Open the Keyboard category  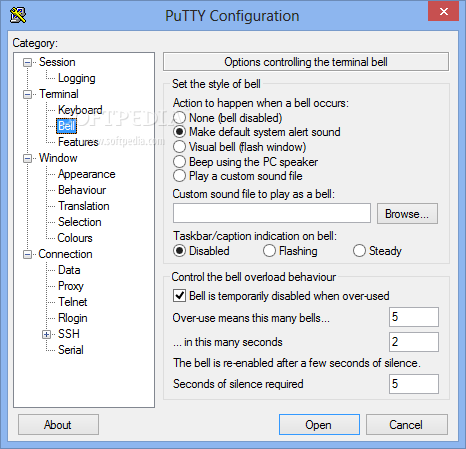coord(80,110)
